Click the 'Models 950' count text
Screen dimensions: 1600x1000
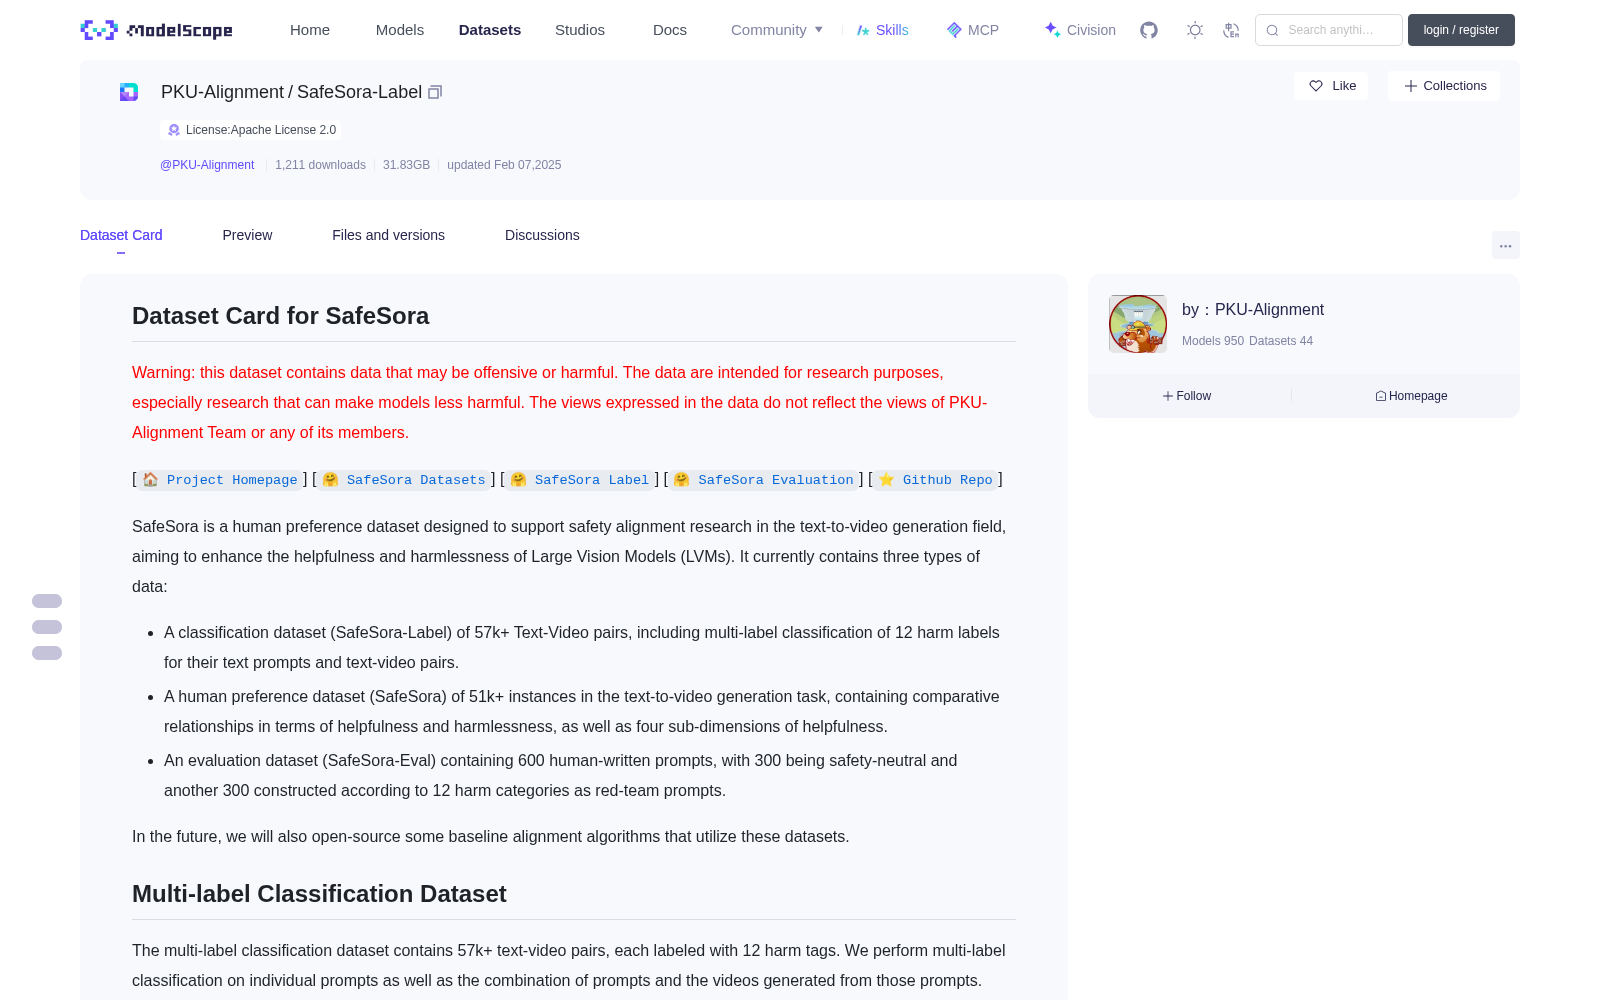point(1213,341)
